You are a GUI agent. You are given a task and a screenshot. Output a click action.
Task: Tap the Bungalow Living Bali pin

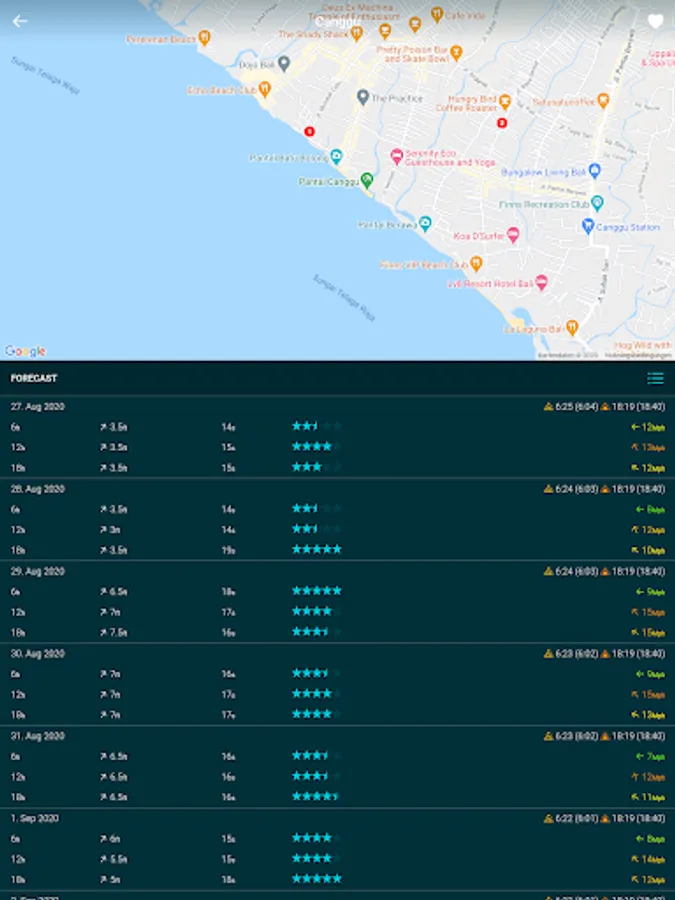pos(595,170)
